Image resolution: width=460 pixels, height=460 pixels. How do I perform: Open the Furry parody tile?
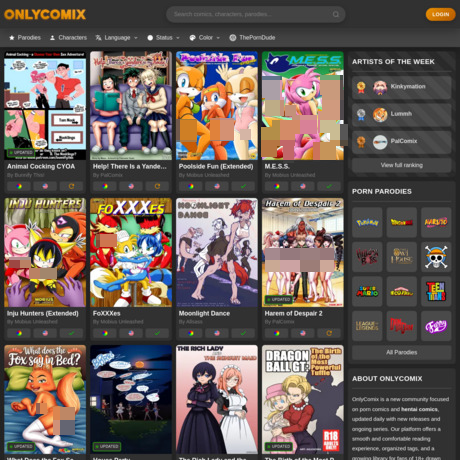click(436, 326)
